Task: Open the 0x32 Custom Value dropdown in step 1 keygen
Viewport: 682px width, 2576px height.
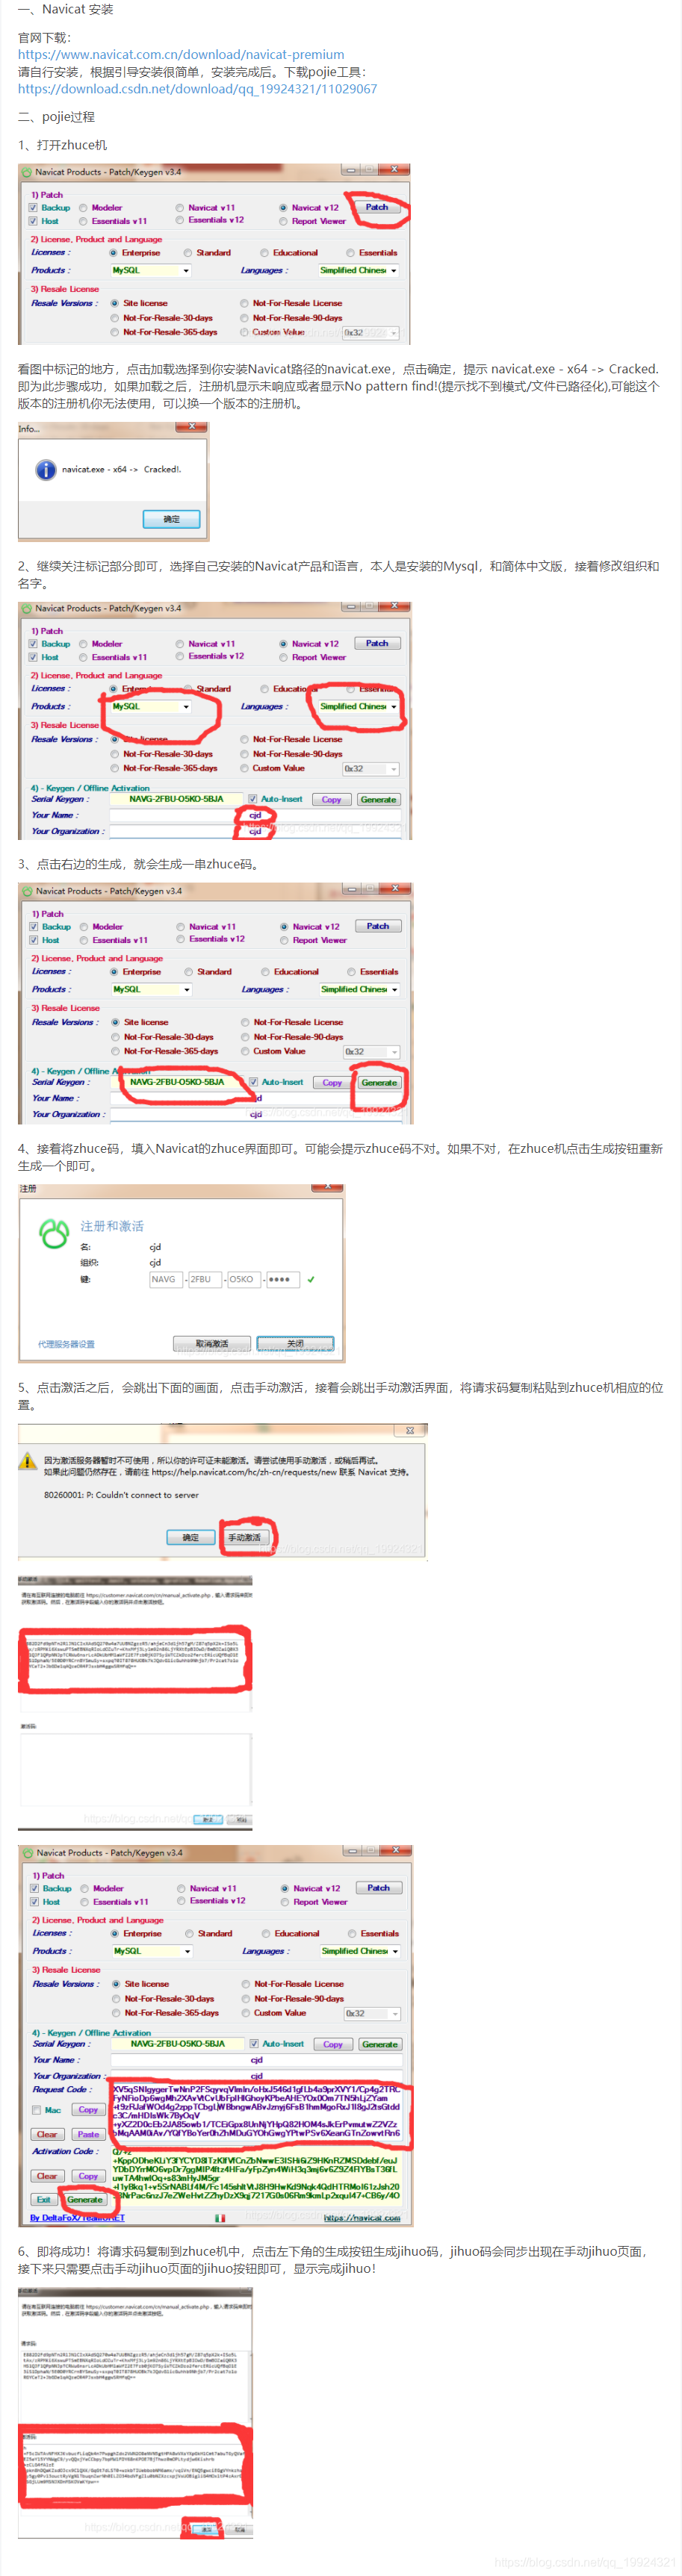Action: pos(371,333)
